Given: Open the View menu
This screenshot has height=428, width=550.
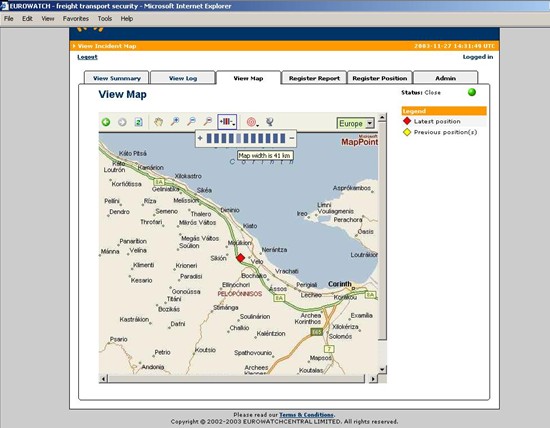Looking at the screenshot, I should point(48,19).
